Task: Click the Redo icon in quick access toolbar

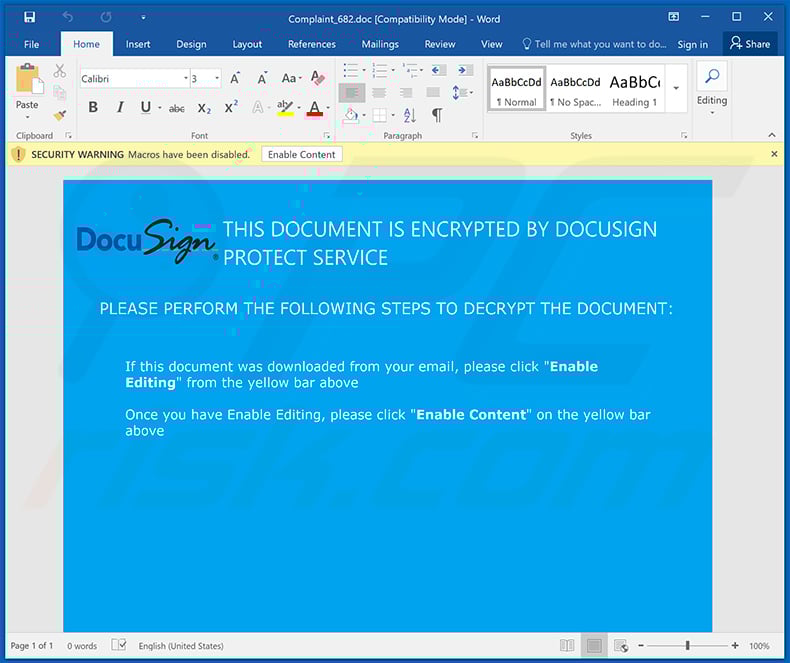Action: [105, 17]
